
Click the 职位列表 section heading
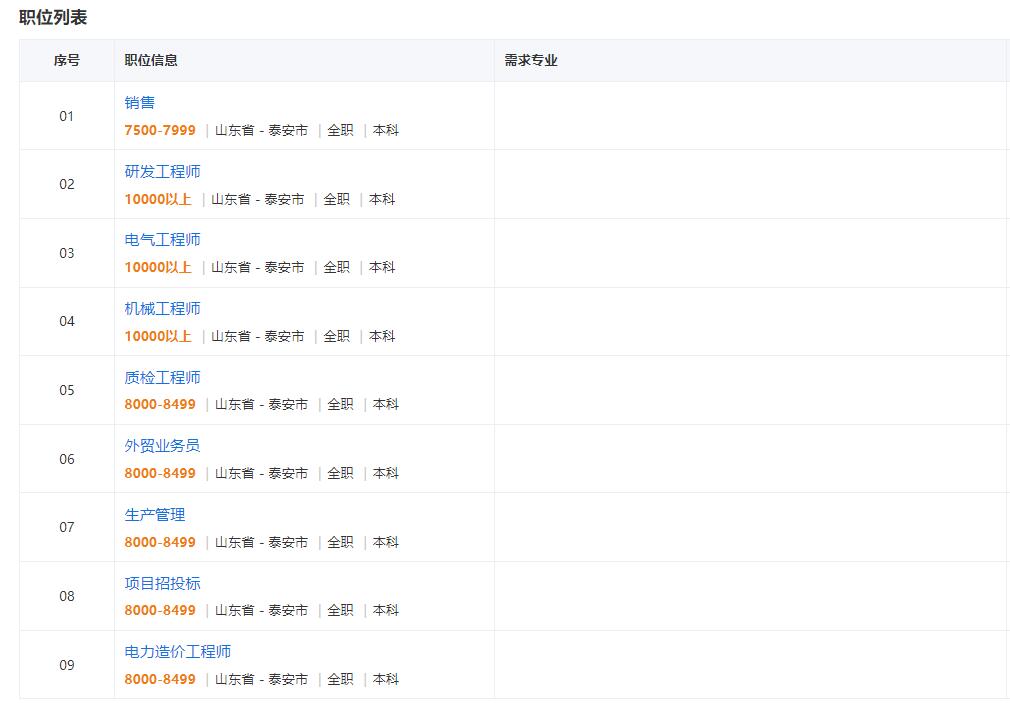tap(53, 18)
